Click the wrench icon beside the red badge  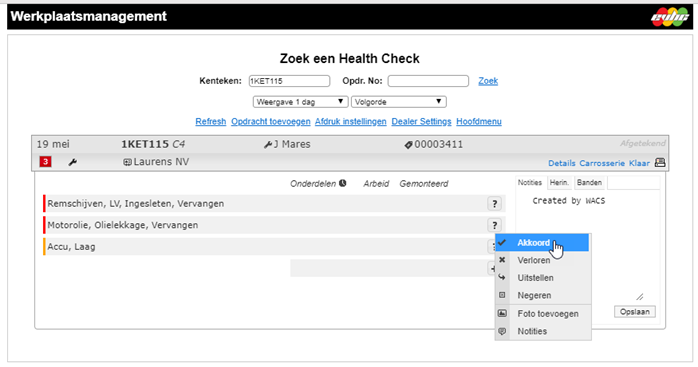coord(73,162)
